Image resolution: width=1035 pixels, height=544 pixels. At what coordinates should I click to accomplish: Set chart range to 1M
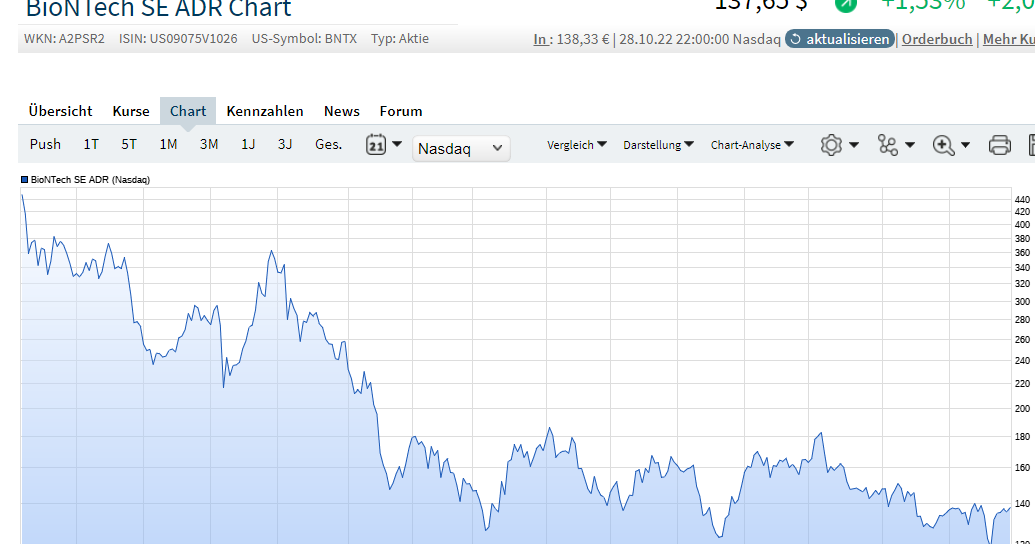(x=168, y=144)
